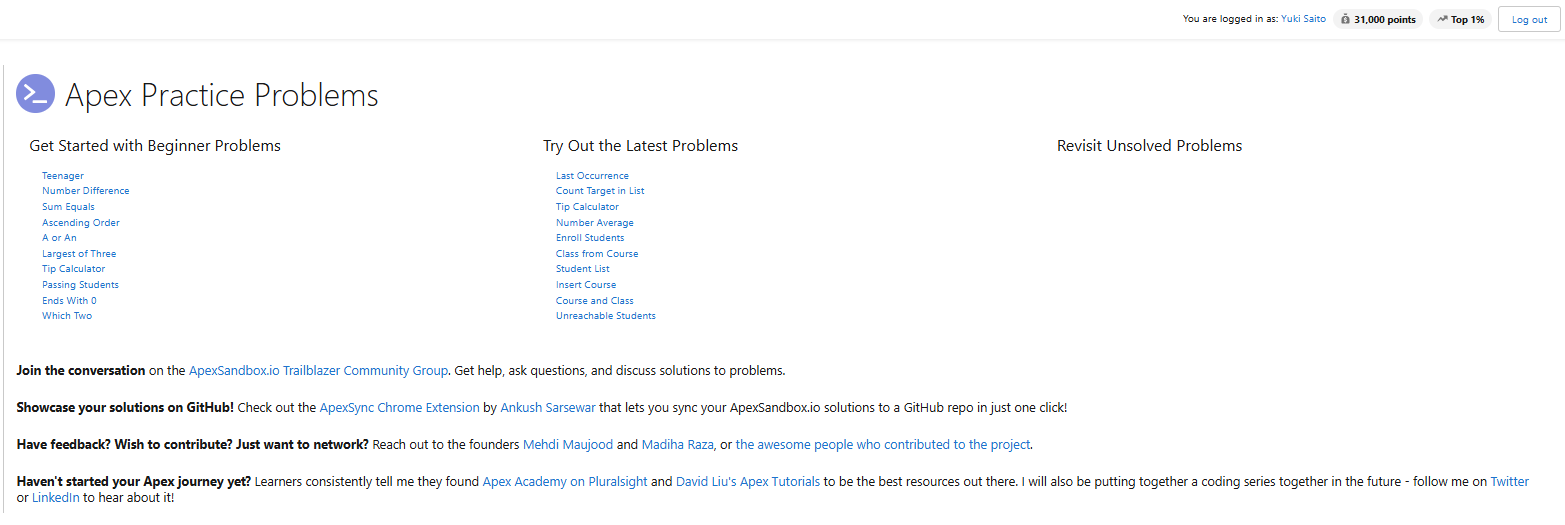
Task: Open the Teenager beginner problem
Action: (x=63, y=176)
